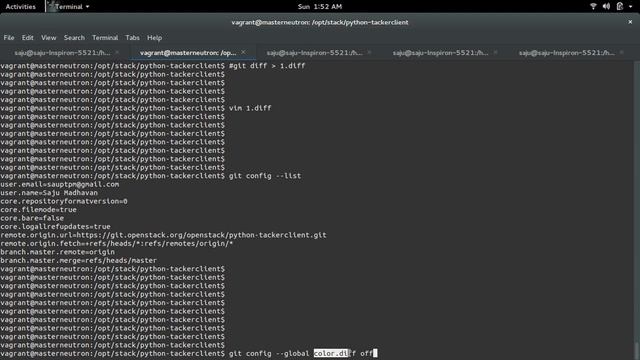Click the window title vagrant@masterneutron: /opt/stack/python-tackerclient
The height and width of the screenshot is (360, 640).
coord(320,22)
